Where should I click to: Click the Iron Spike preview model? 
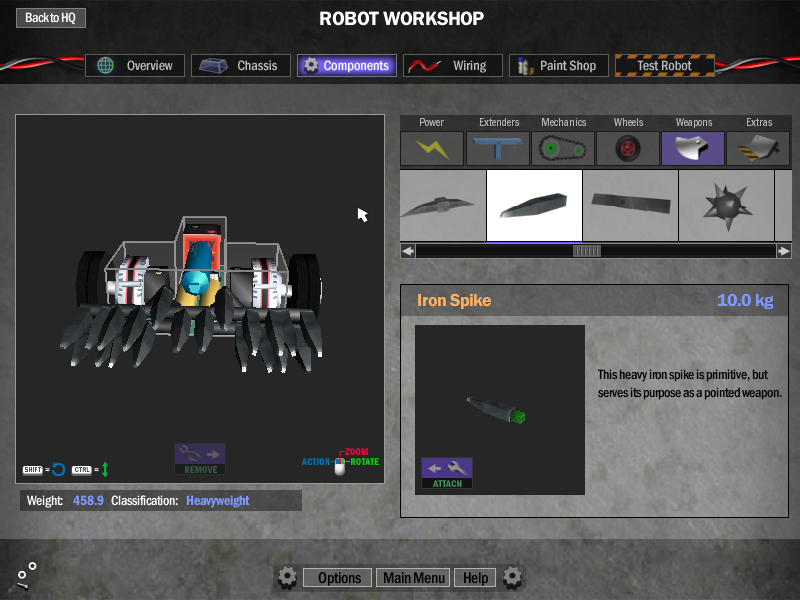(496, 410)
